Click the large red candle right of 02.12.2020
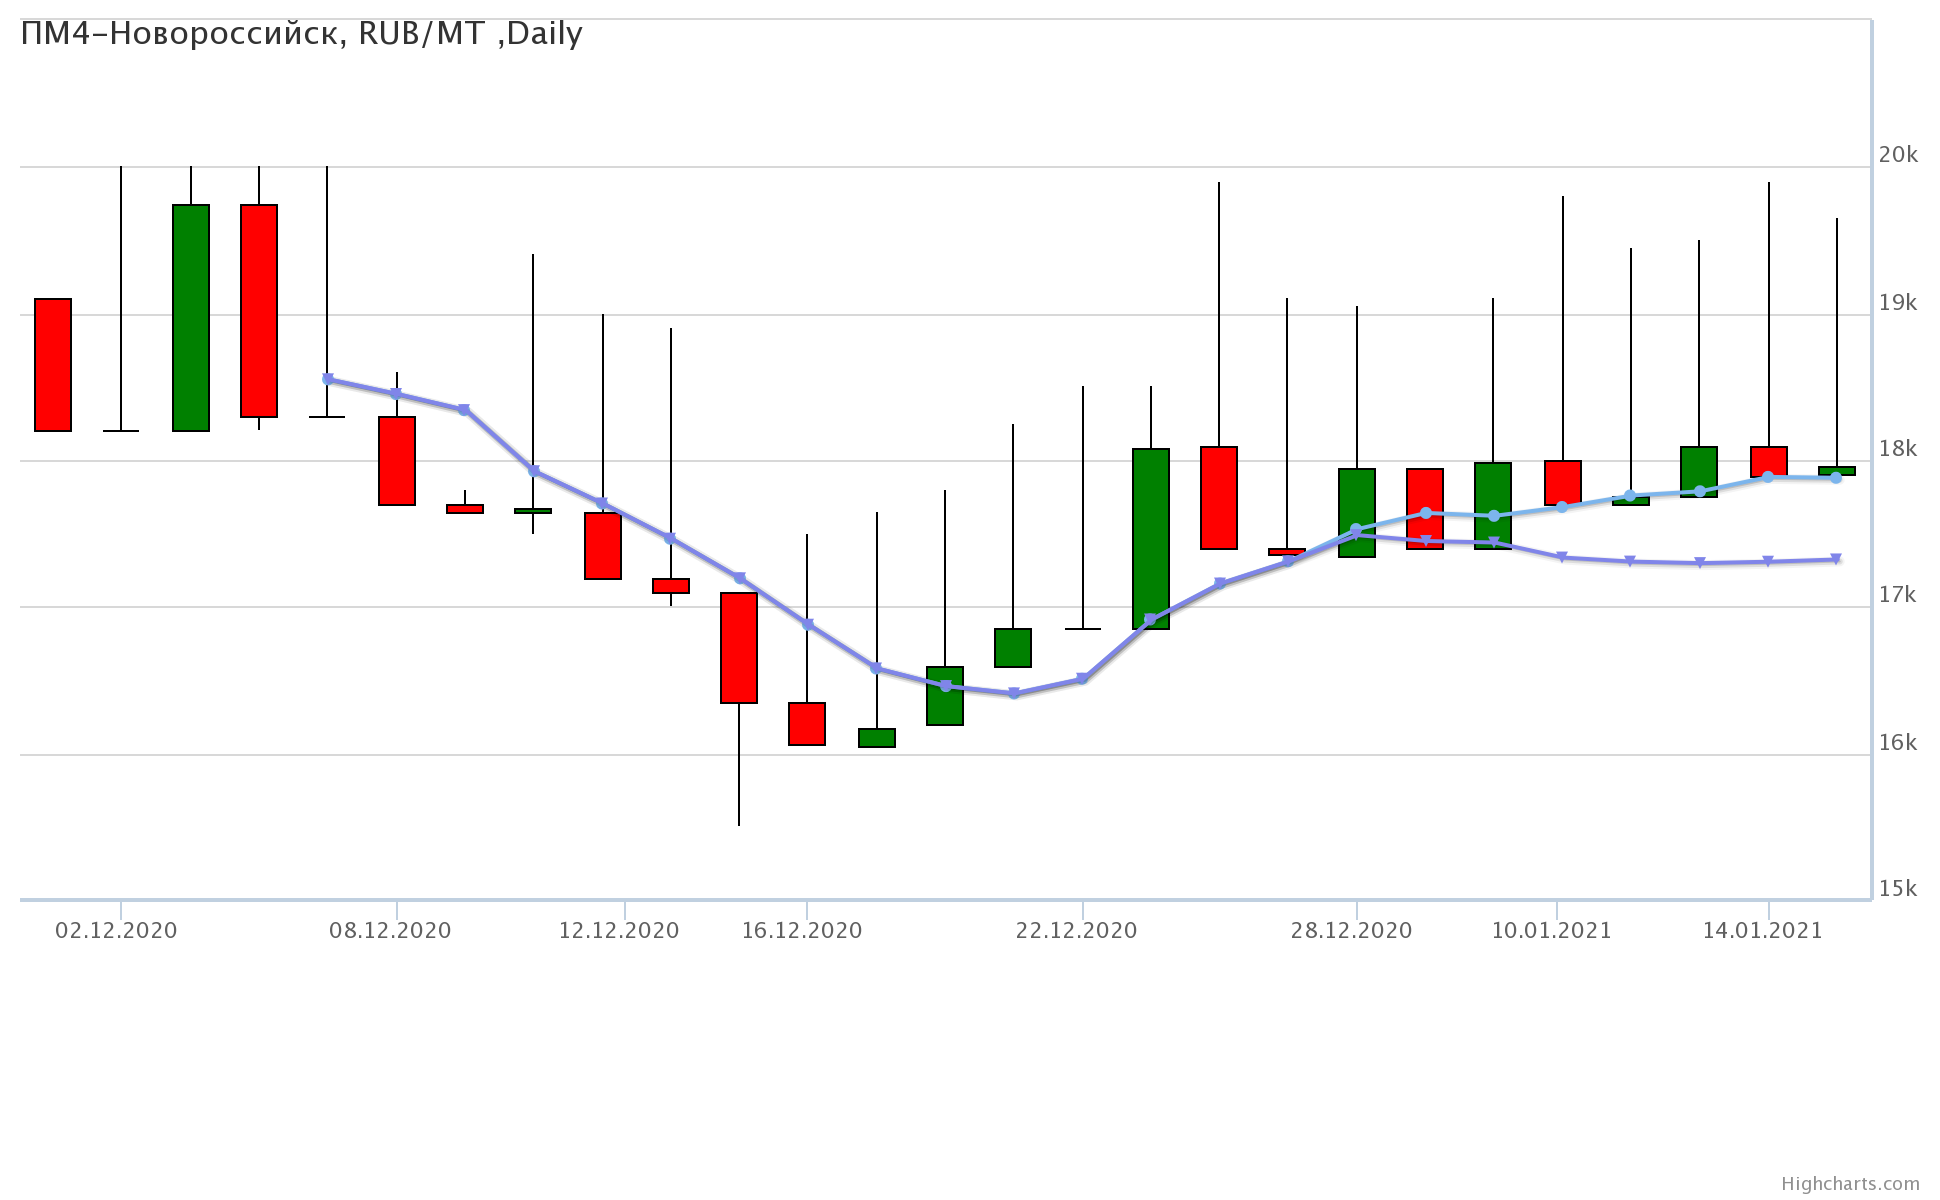Image resolution: width=1940 pixels, height=1200 pixels. [259, 311]
